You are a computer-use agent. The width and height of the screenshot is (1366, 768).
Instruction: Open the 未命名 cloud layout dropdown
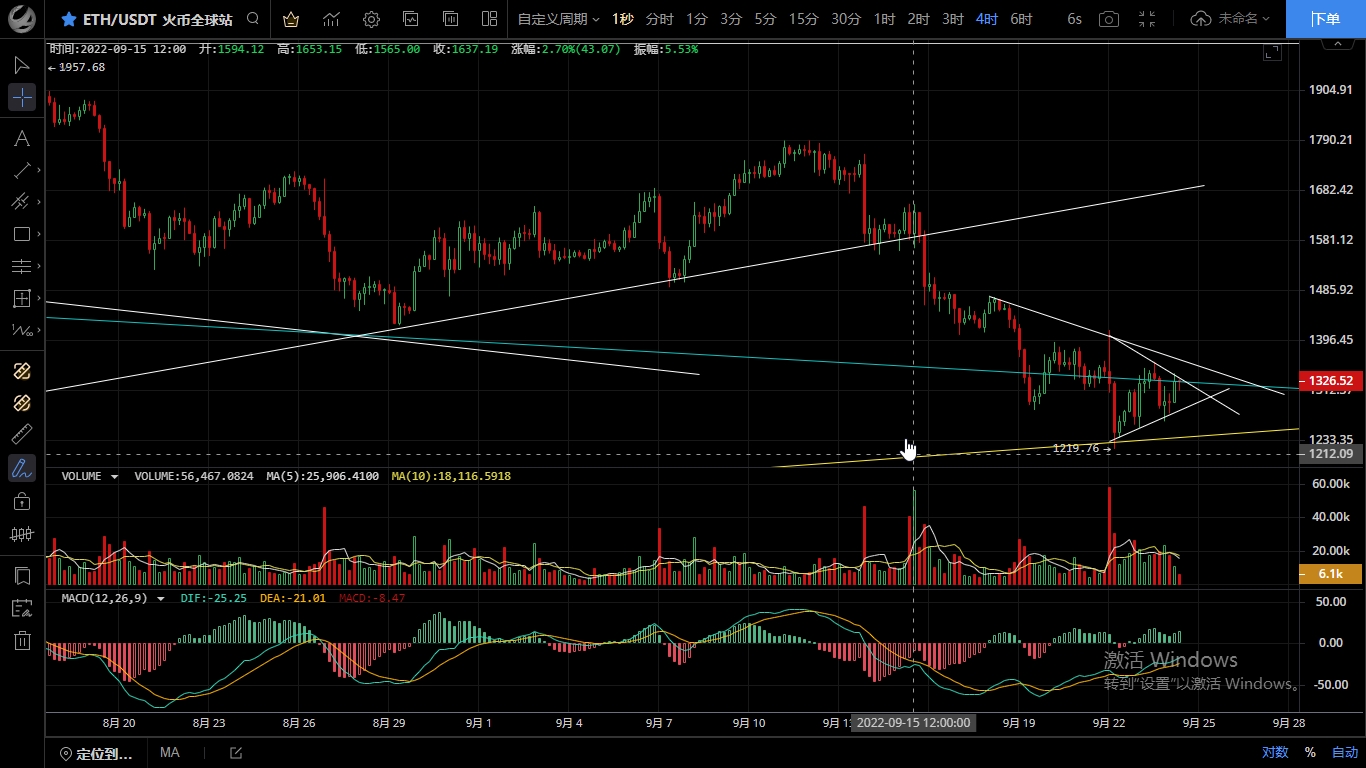point(1231,19)
